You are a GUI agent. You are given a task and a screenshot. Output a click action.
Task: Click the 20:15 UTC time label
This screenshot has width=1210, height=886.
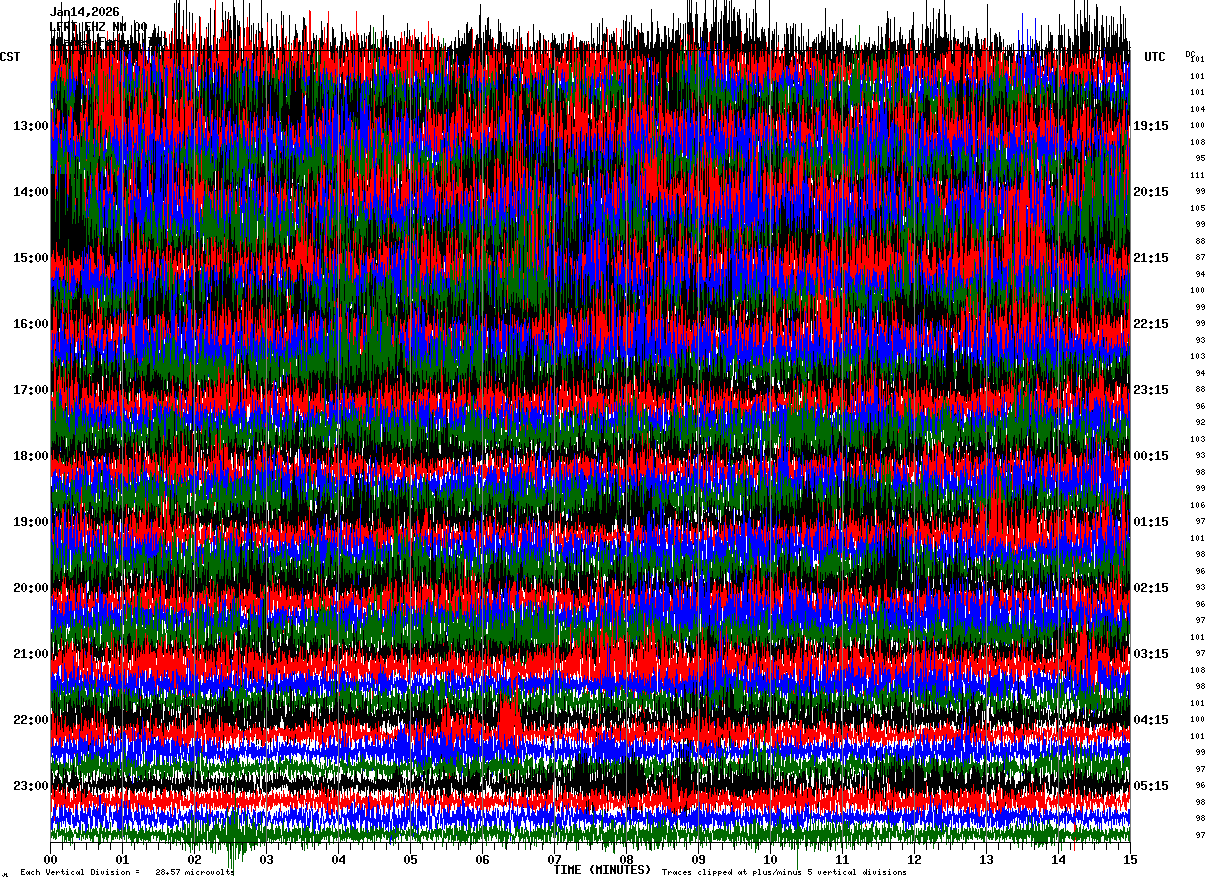[1151, 192]
